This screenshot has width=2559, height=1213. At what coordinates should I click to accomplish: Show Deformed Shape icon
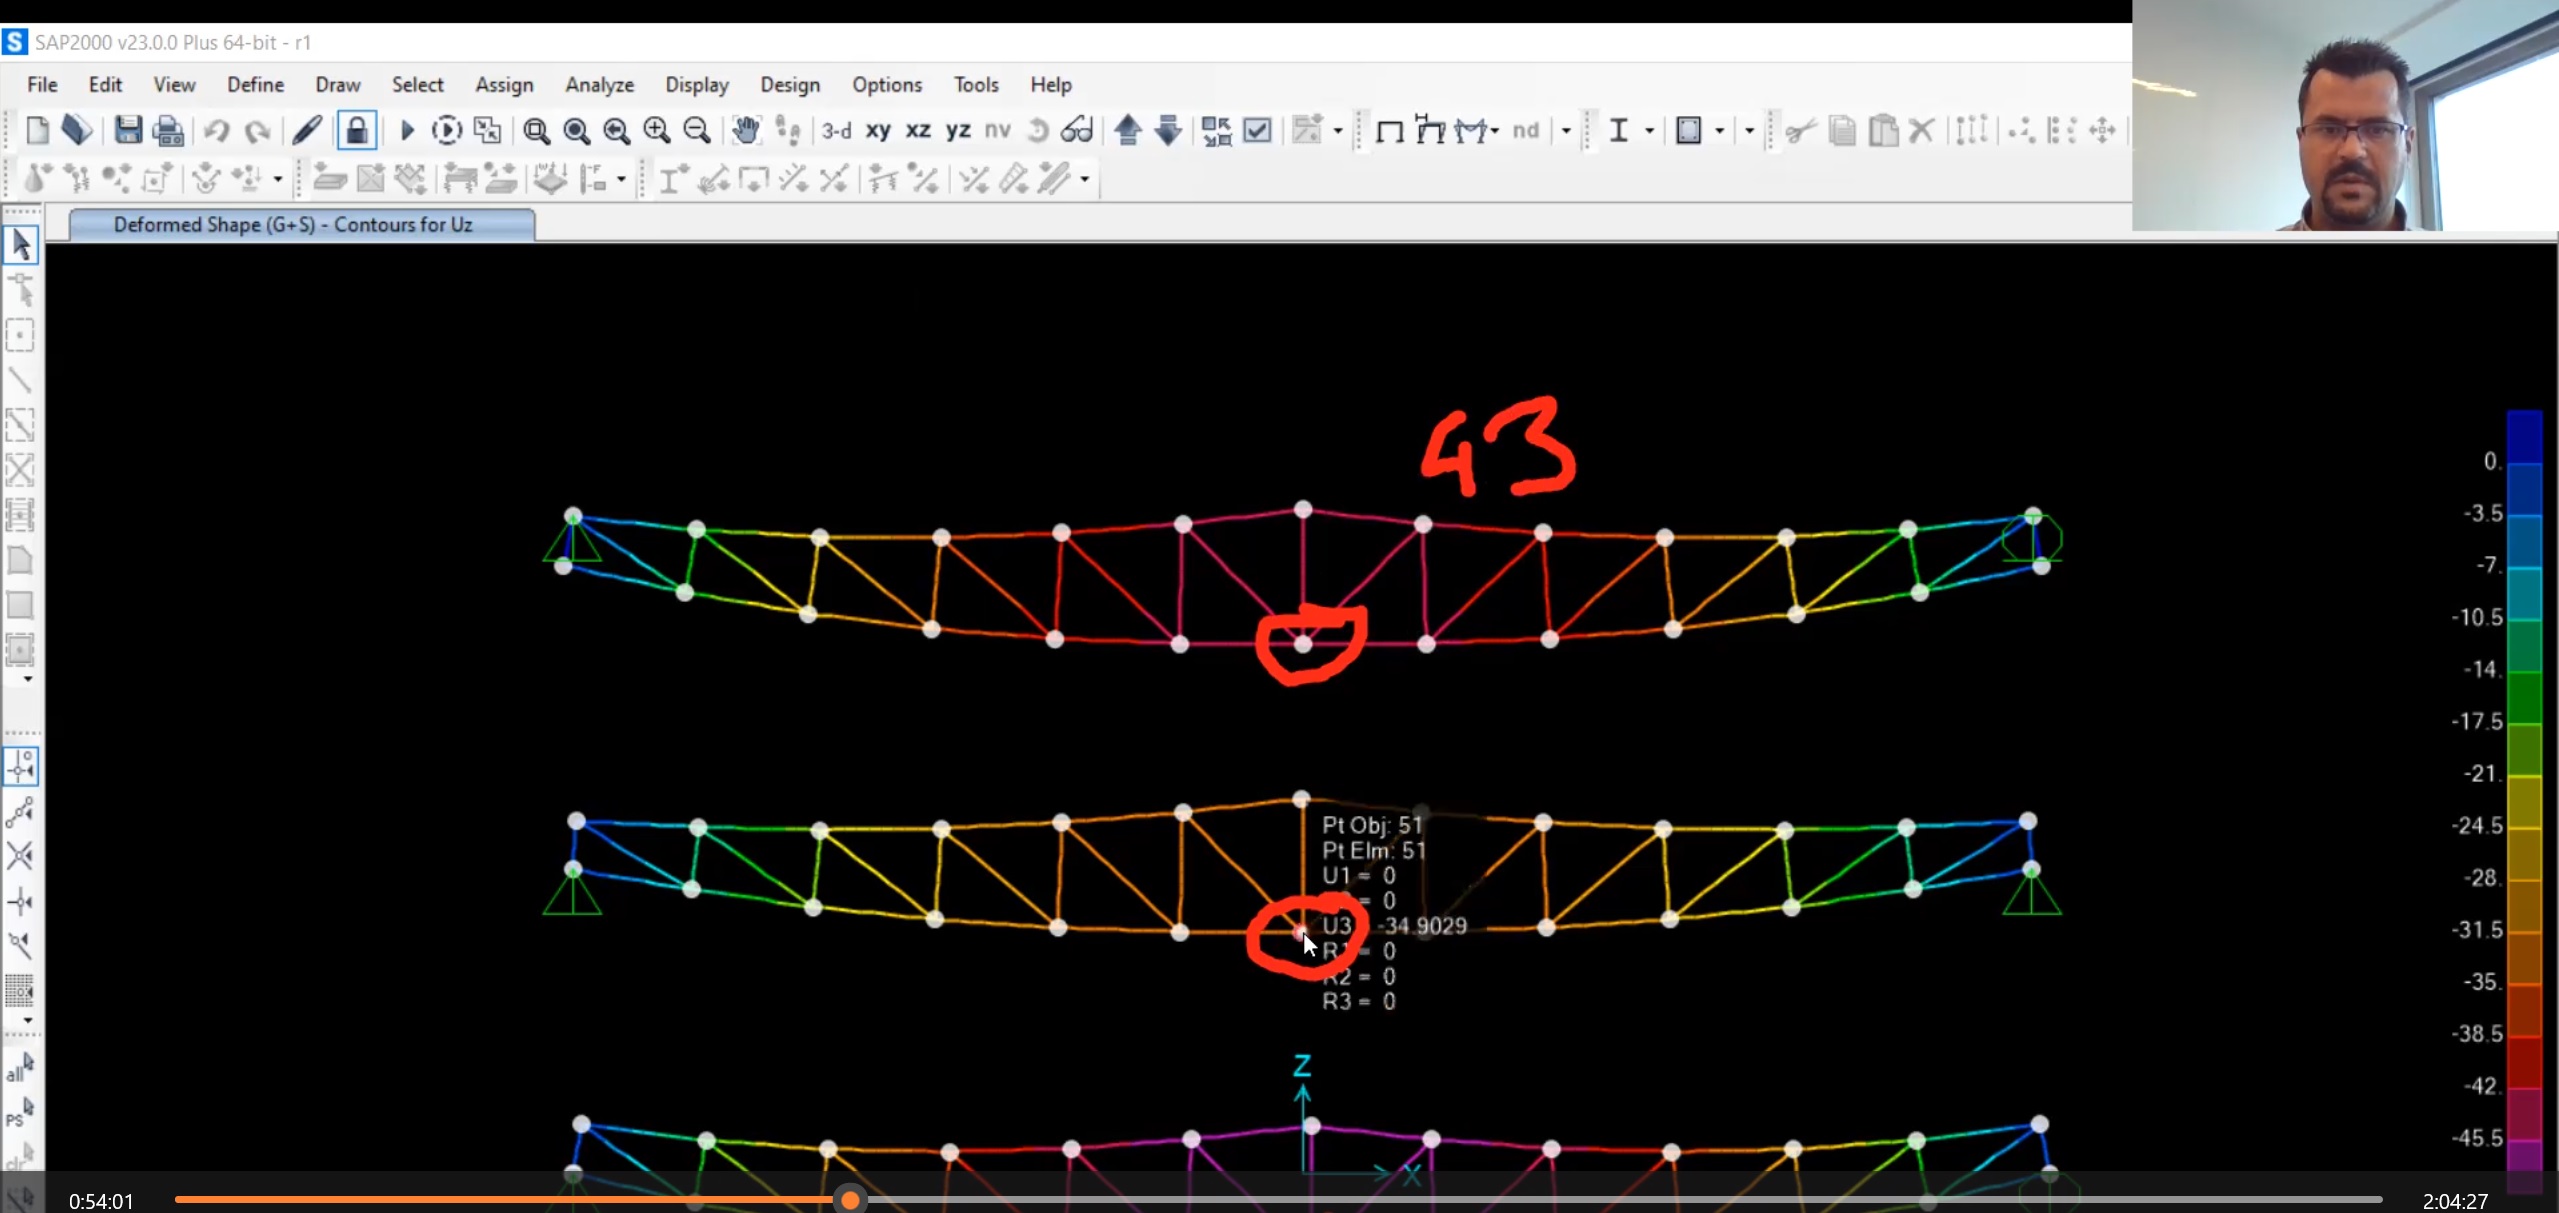[1430, 131]
